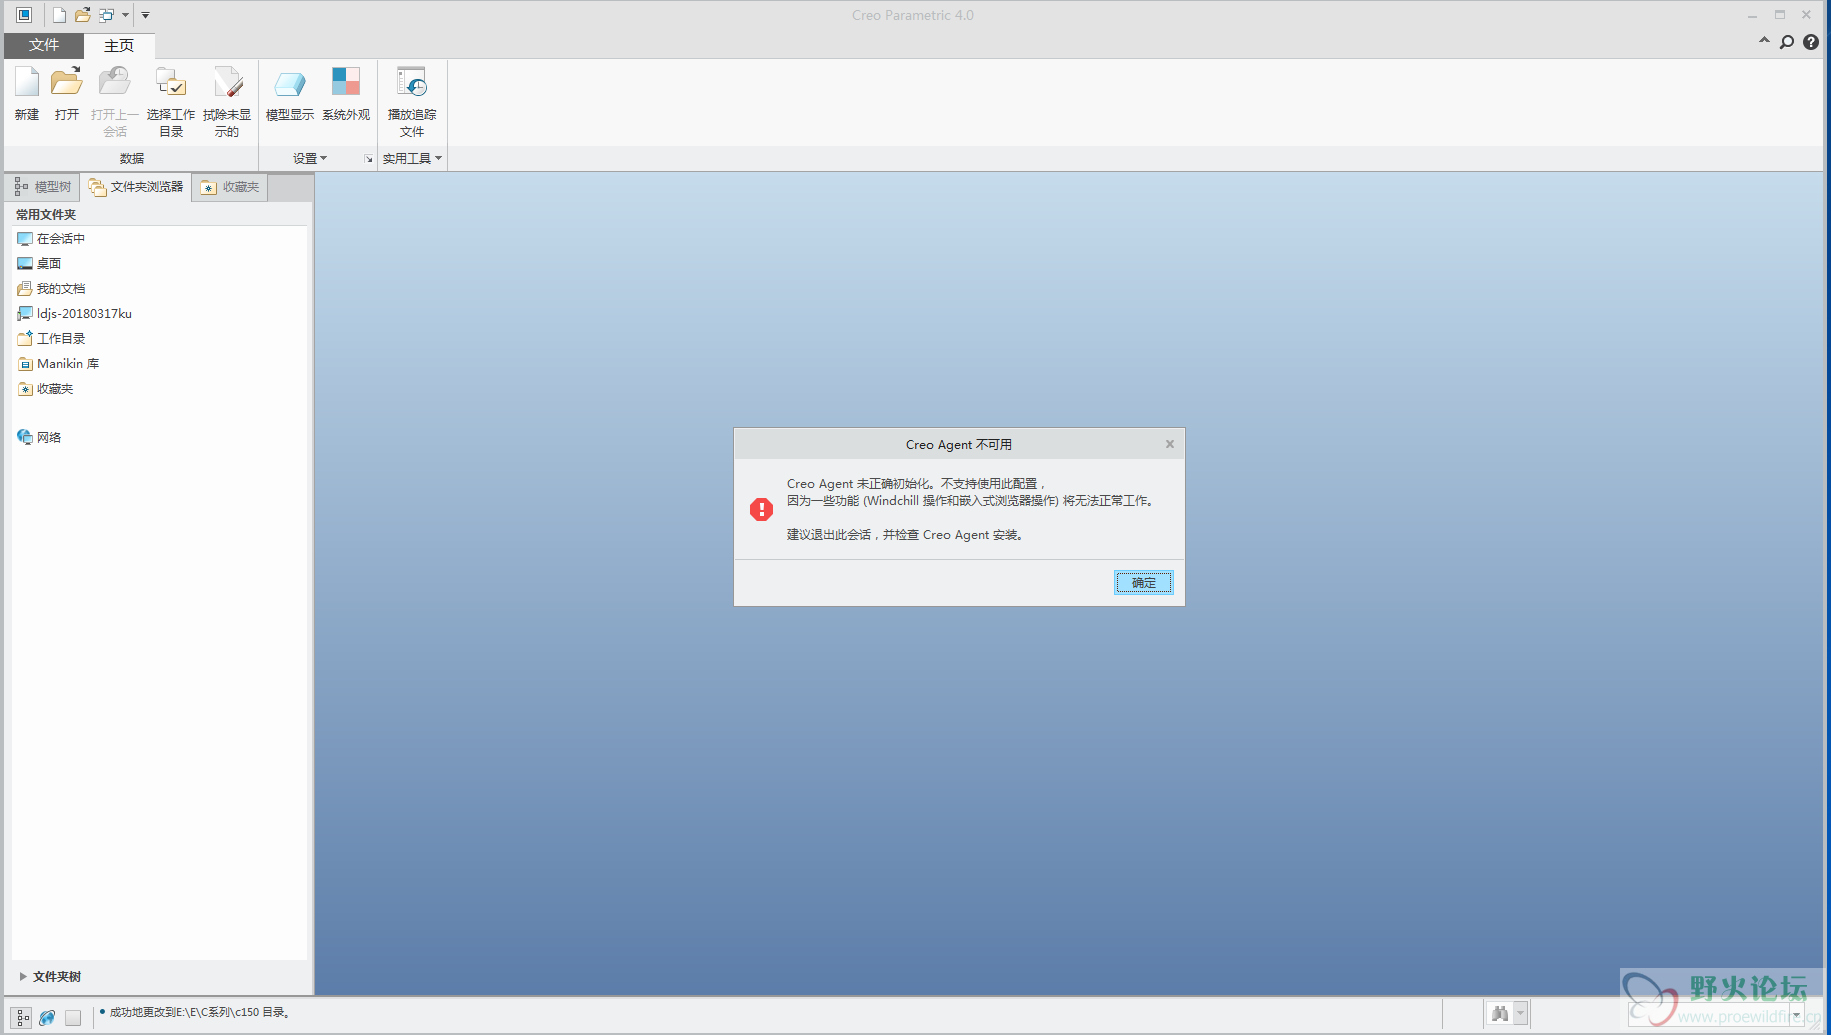Viewport: 1831px width, 1035px height.
Task: Select 我的文档 (My Documents) folder
Action: click(x=51, y=289)
